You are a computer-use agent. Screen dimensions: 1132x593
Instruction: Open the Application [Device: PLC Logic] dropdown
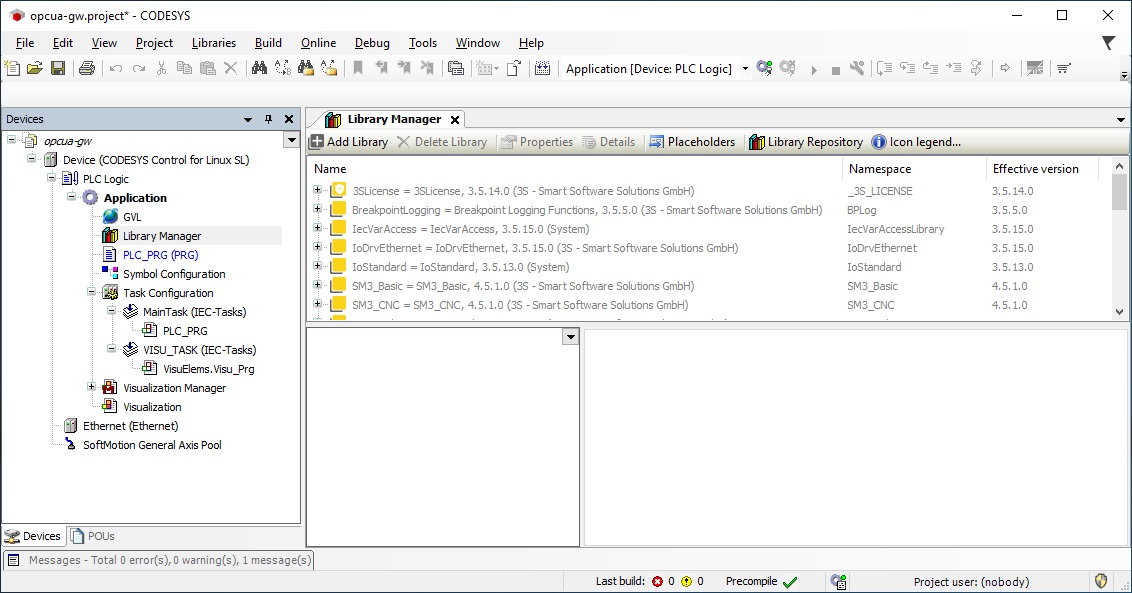745,69
